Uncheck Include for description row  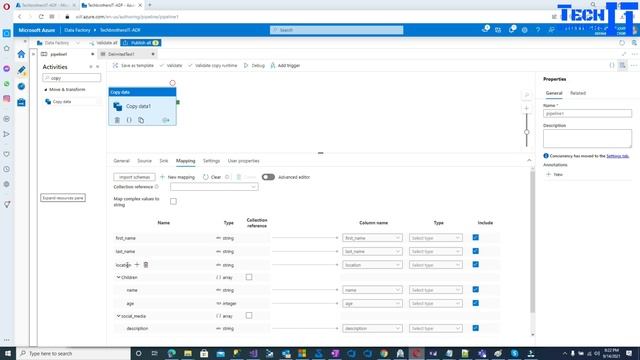[x=476, y=328]
